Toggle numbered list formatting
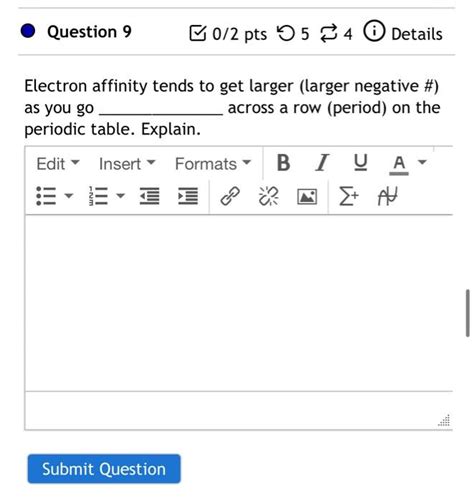Screen dimensions: 474x501 point(98,196)
